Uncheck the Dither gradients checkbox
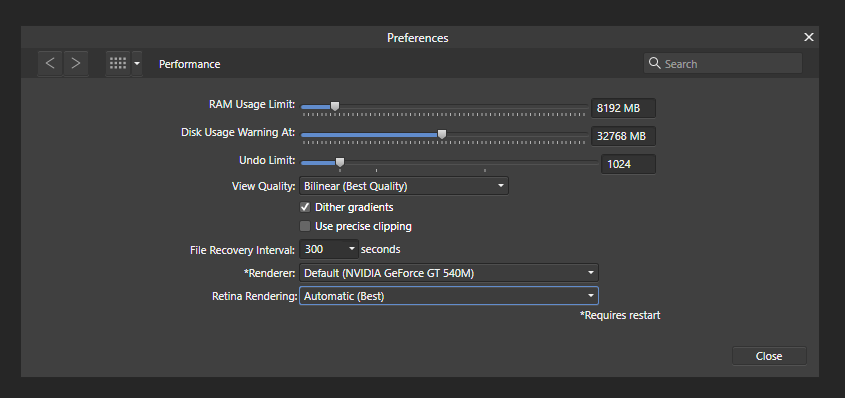 (305, 207)
